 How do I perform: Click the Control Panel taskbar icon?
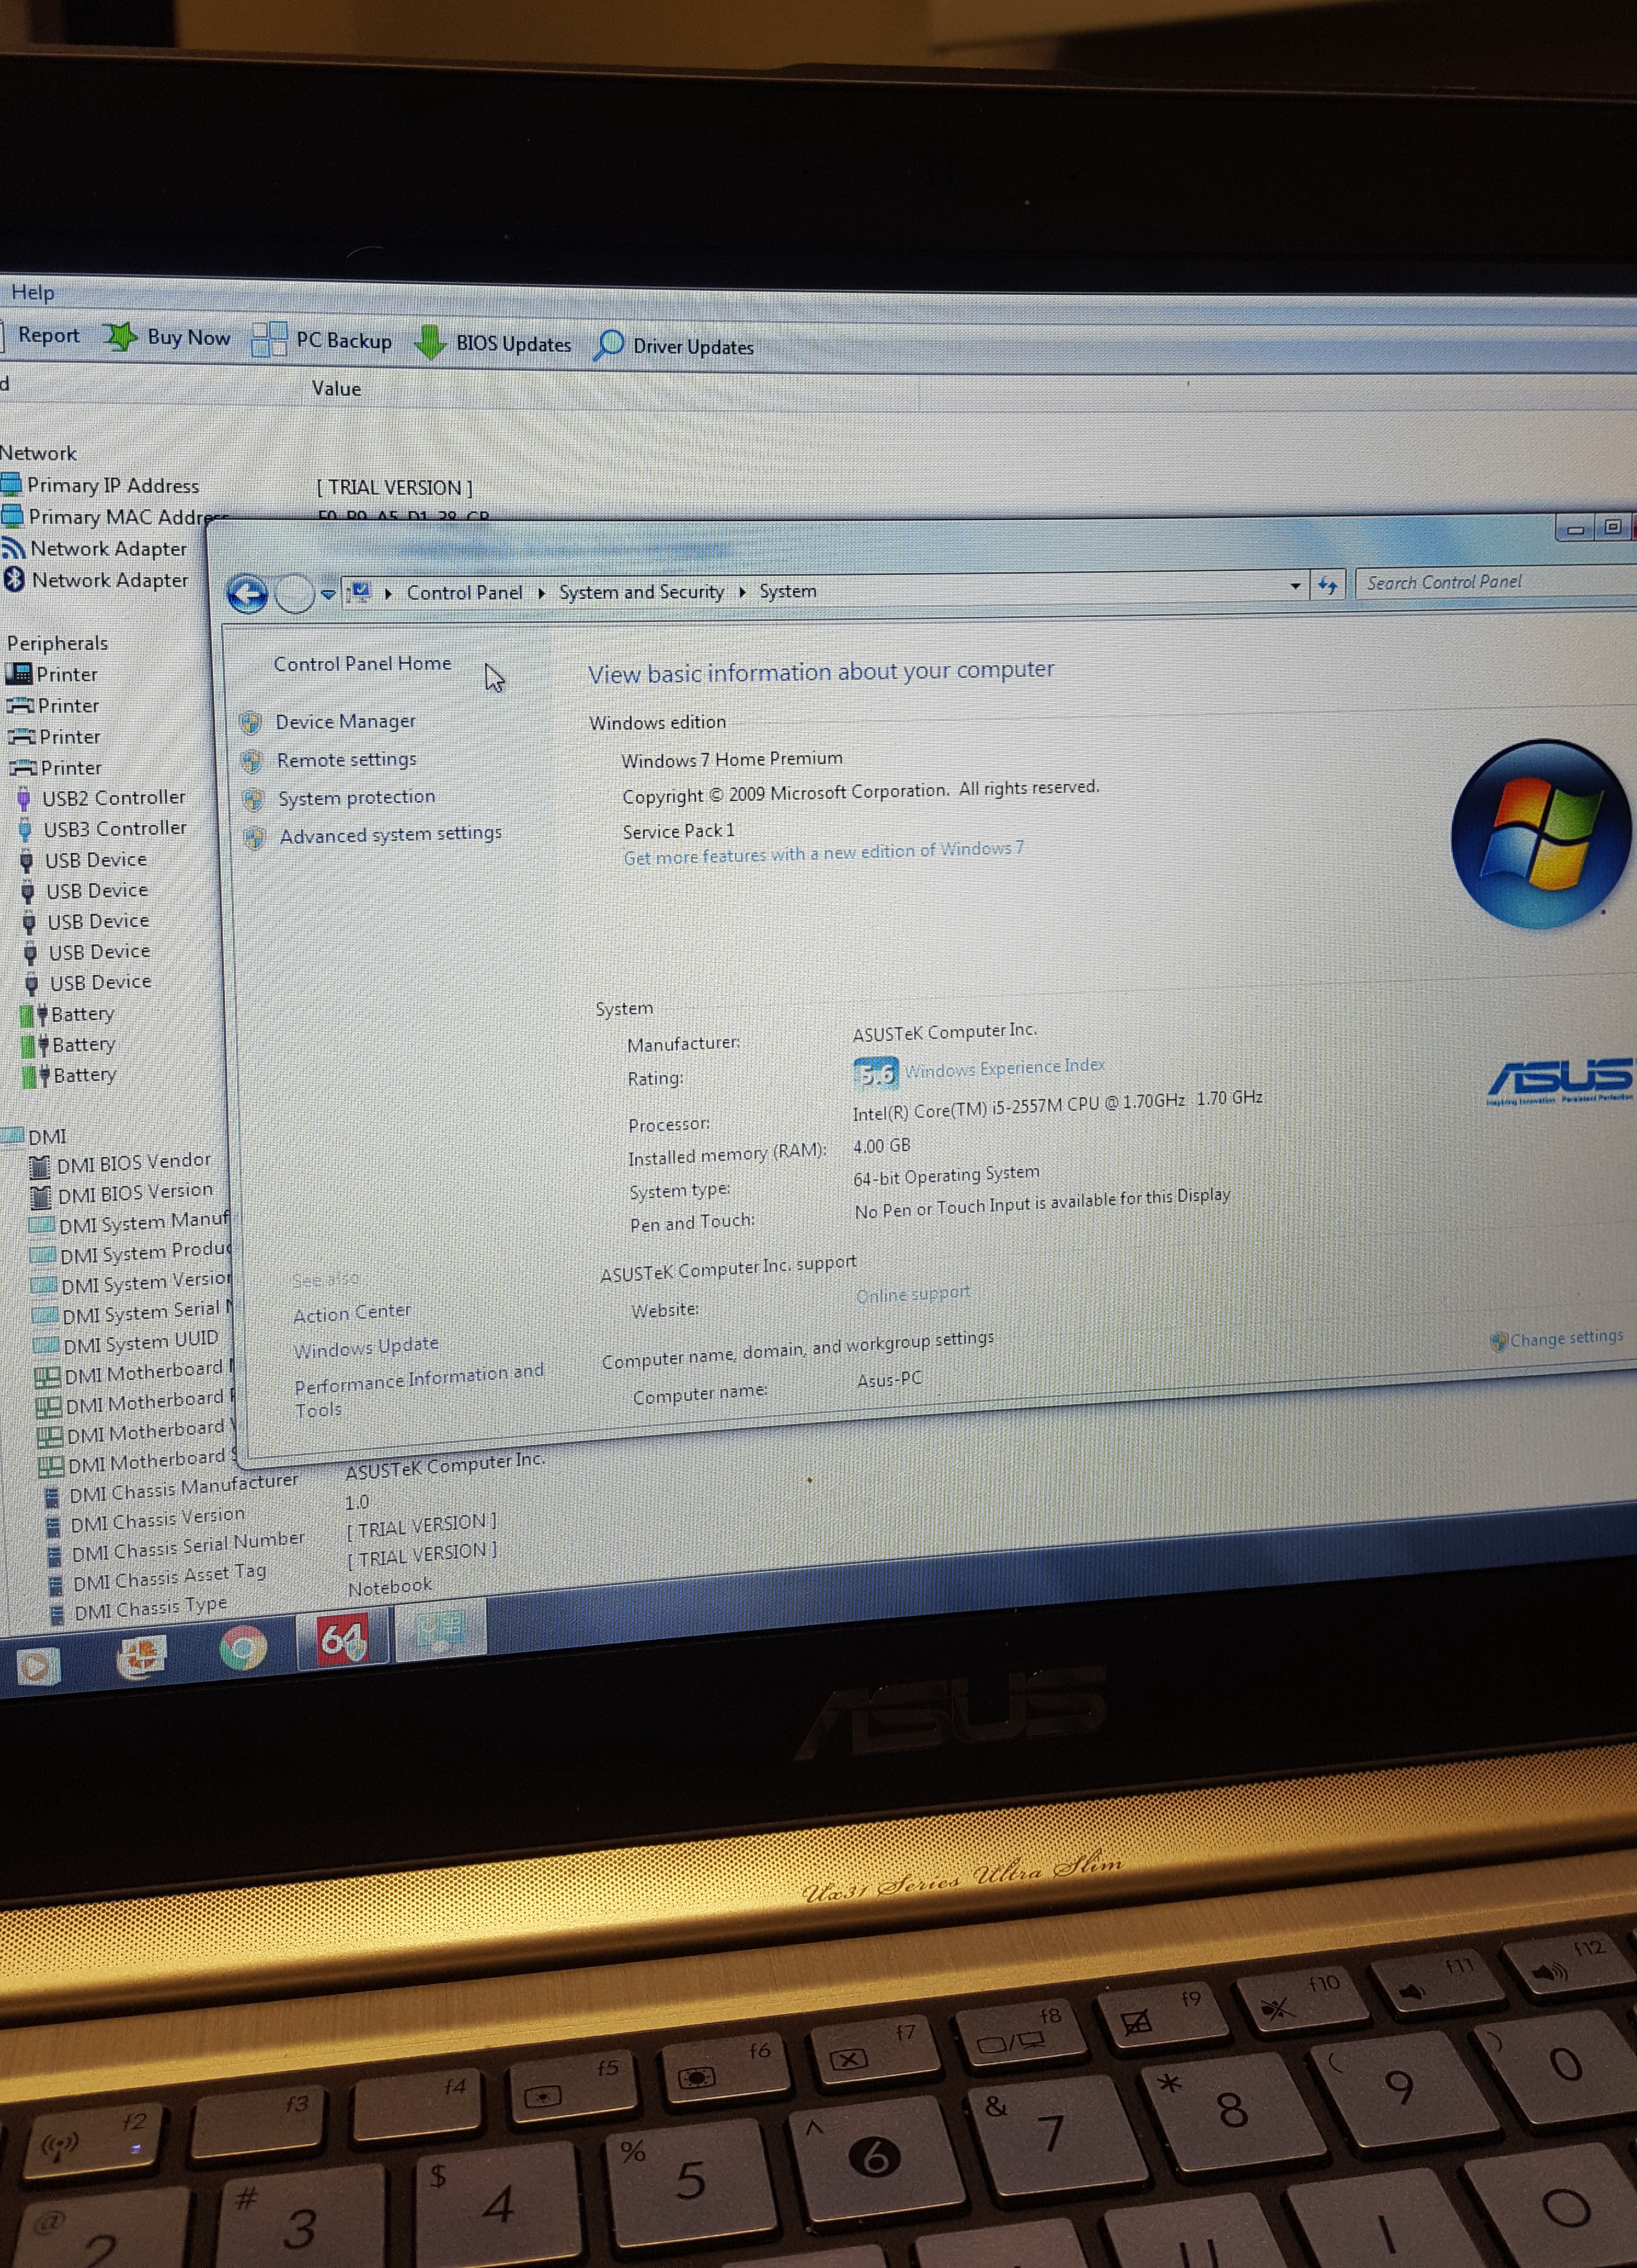click(x=440, y=1631)
